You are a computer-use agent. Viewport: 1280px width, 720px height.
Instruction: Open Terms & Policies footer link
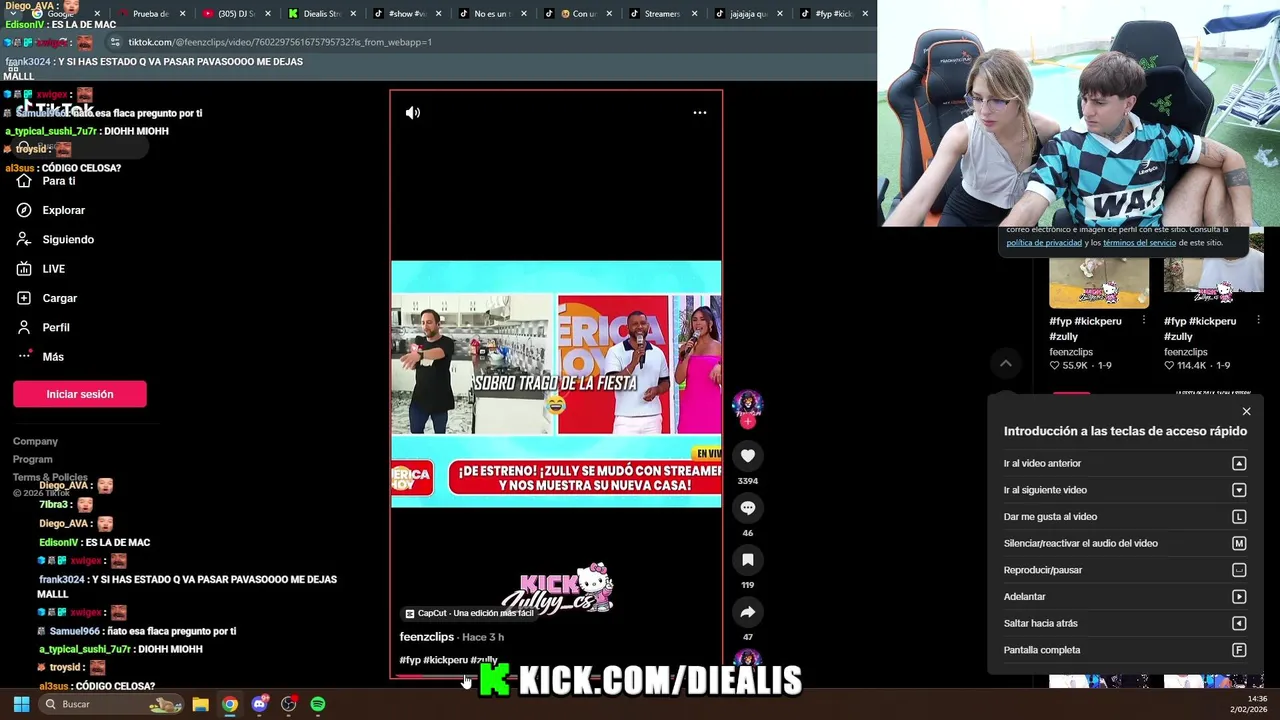(x=50, y=477)
